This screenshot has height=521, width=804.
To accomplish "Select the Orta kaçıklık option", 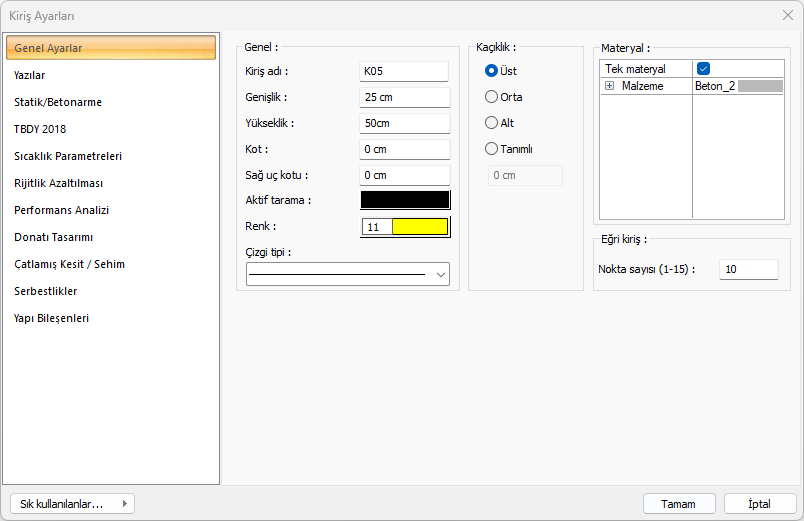I will pos(491,97).
